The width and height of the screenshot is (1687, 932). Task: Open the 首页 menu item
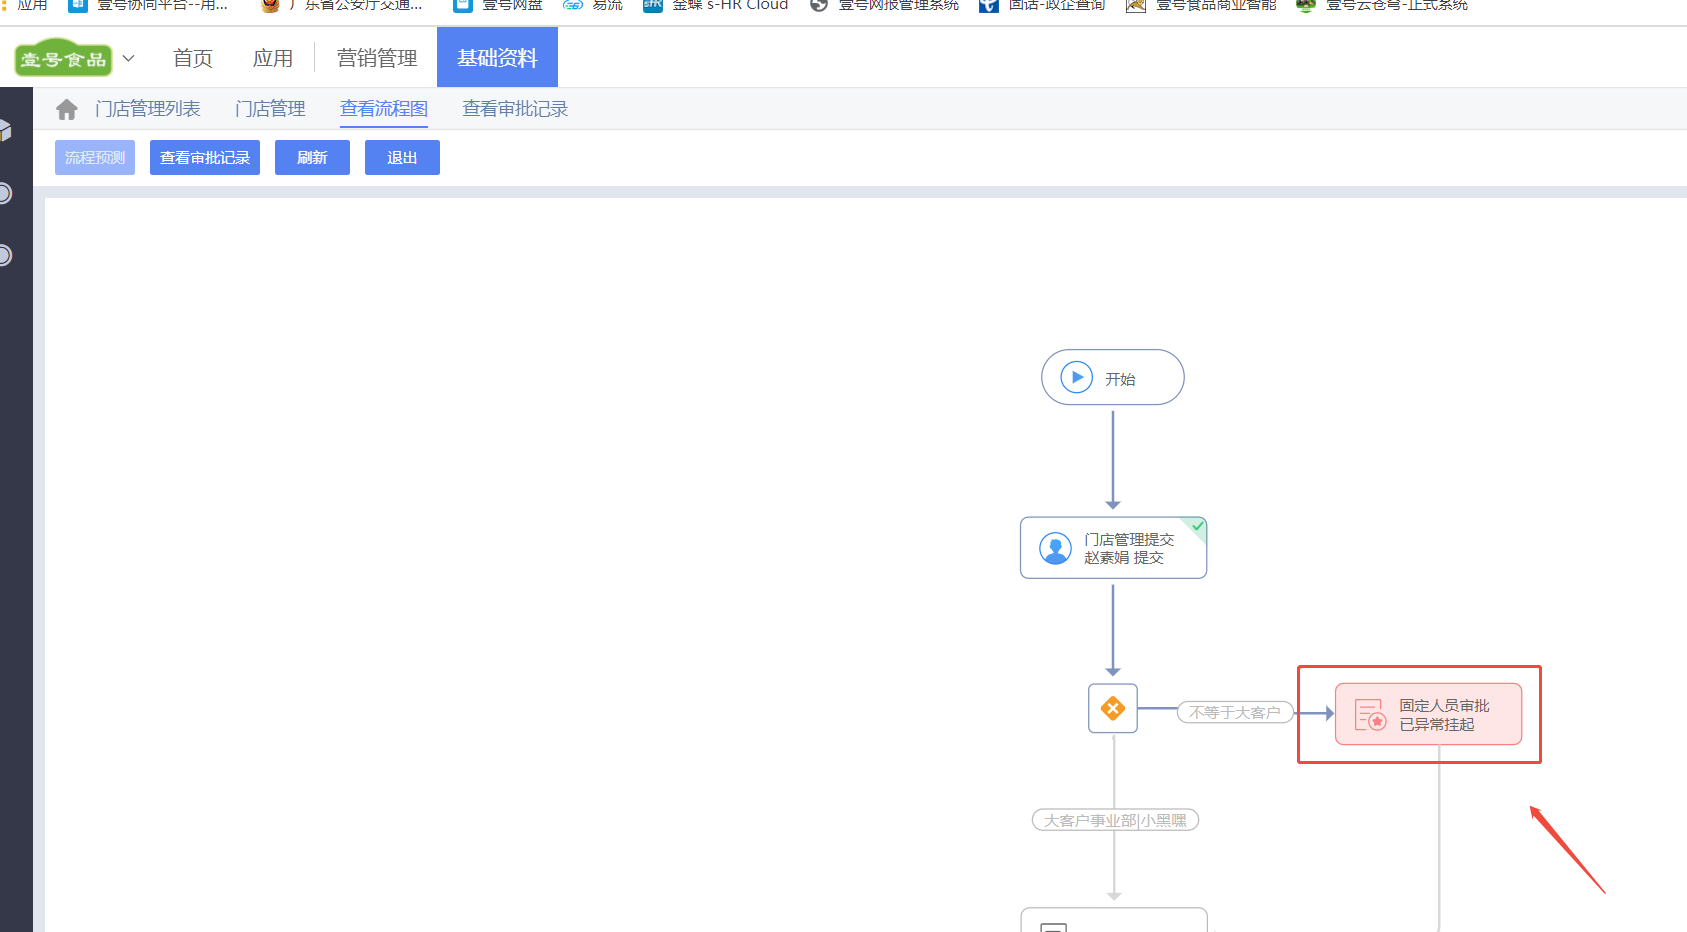tap(192, 59)
